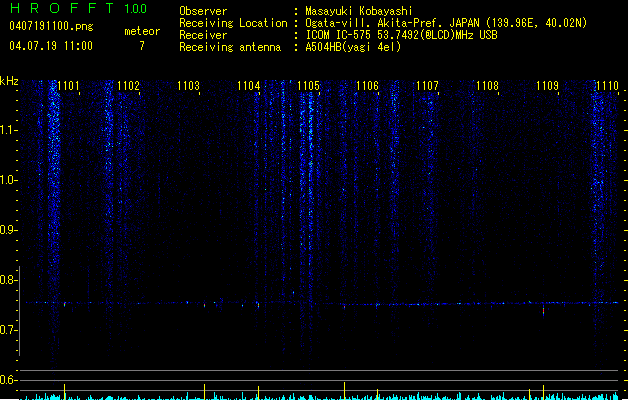Click the HROFFT 1.00 title text
629x400 pixels.
pos(78,8)
